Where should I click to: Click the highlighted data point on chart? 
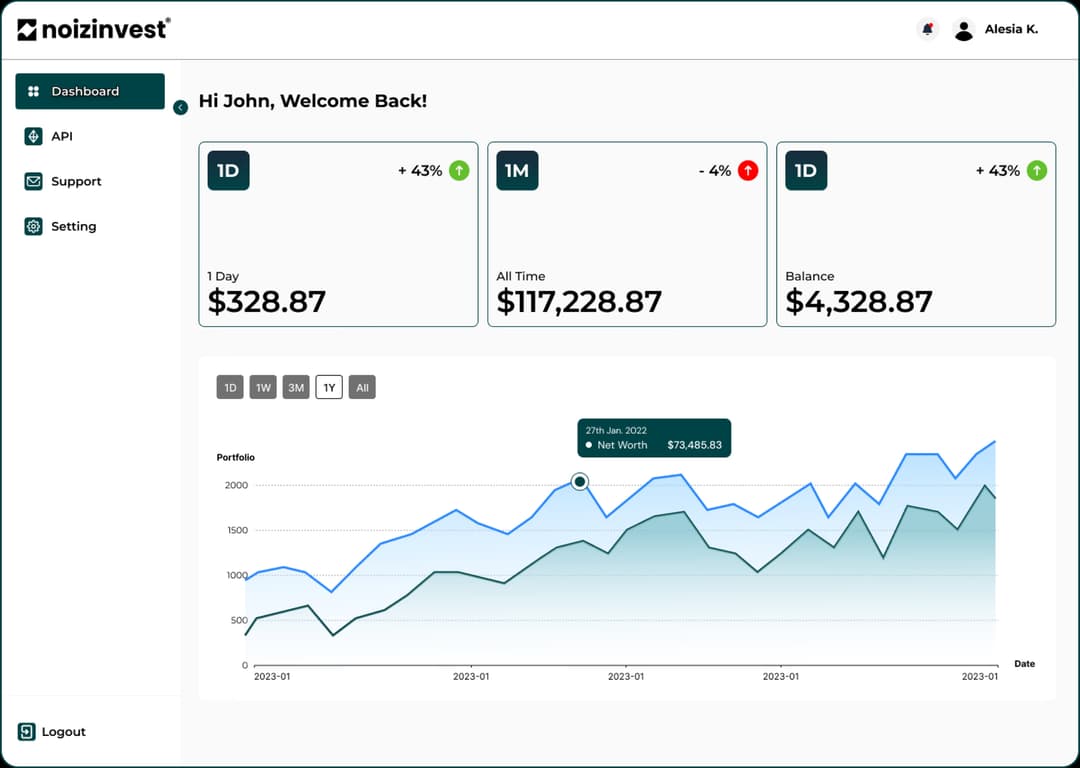point(580,482)
